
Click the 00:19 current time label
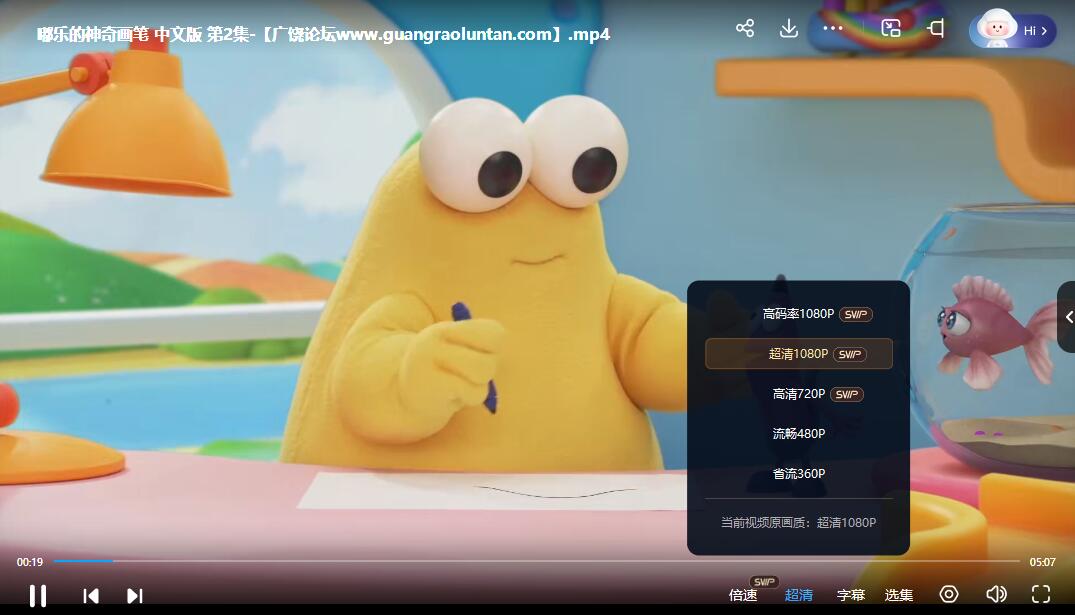tap(29, 562)
